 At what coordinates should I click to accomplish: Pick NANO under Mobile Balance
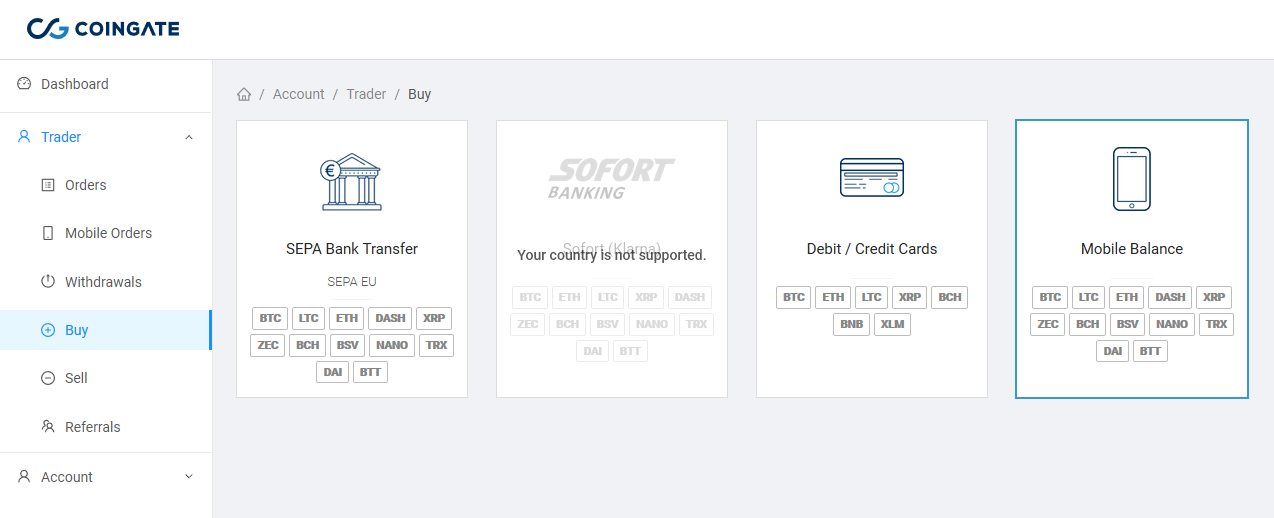pos(1171,324)
